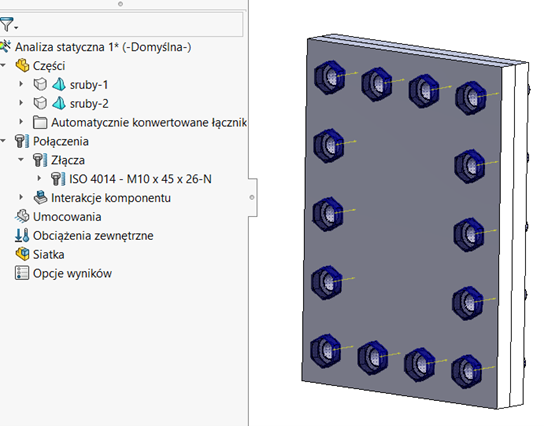This screenshot has height=426, width=544.
Task: Collapse the Złącza node
Action: pyautogui.click(x=21, y=160)
